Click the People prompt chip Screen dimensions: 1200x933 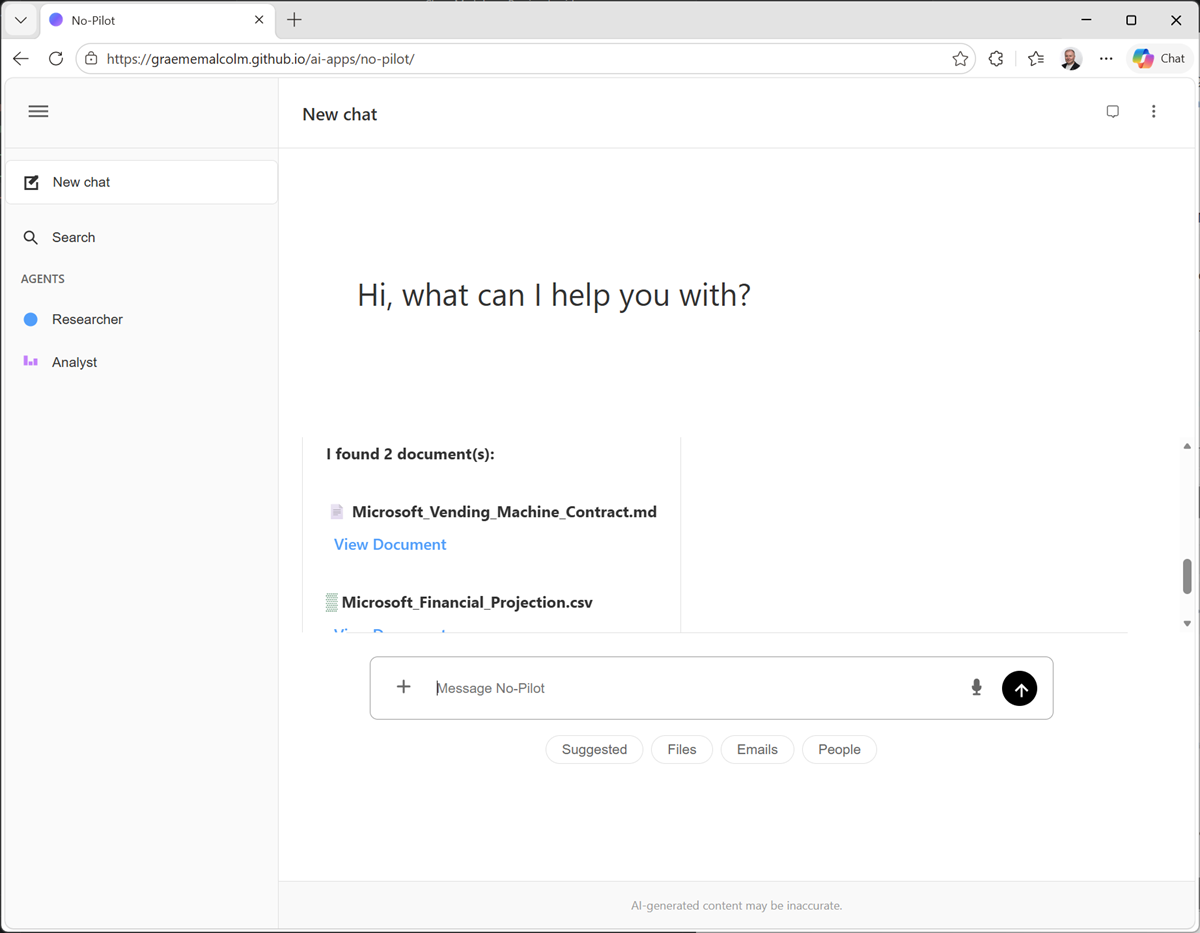coord(839,749)
